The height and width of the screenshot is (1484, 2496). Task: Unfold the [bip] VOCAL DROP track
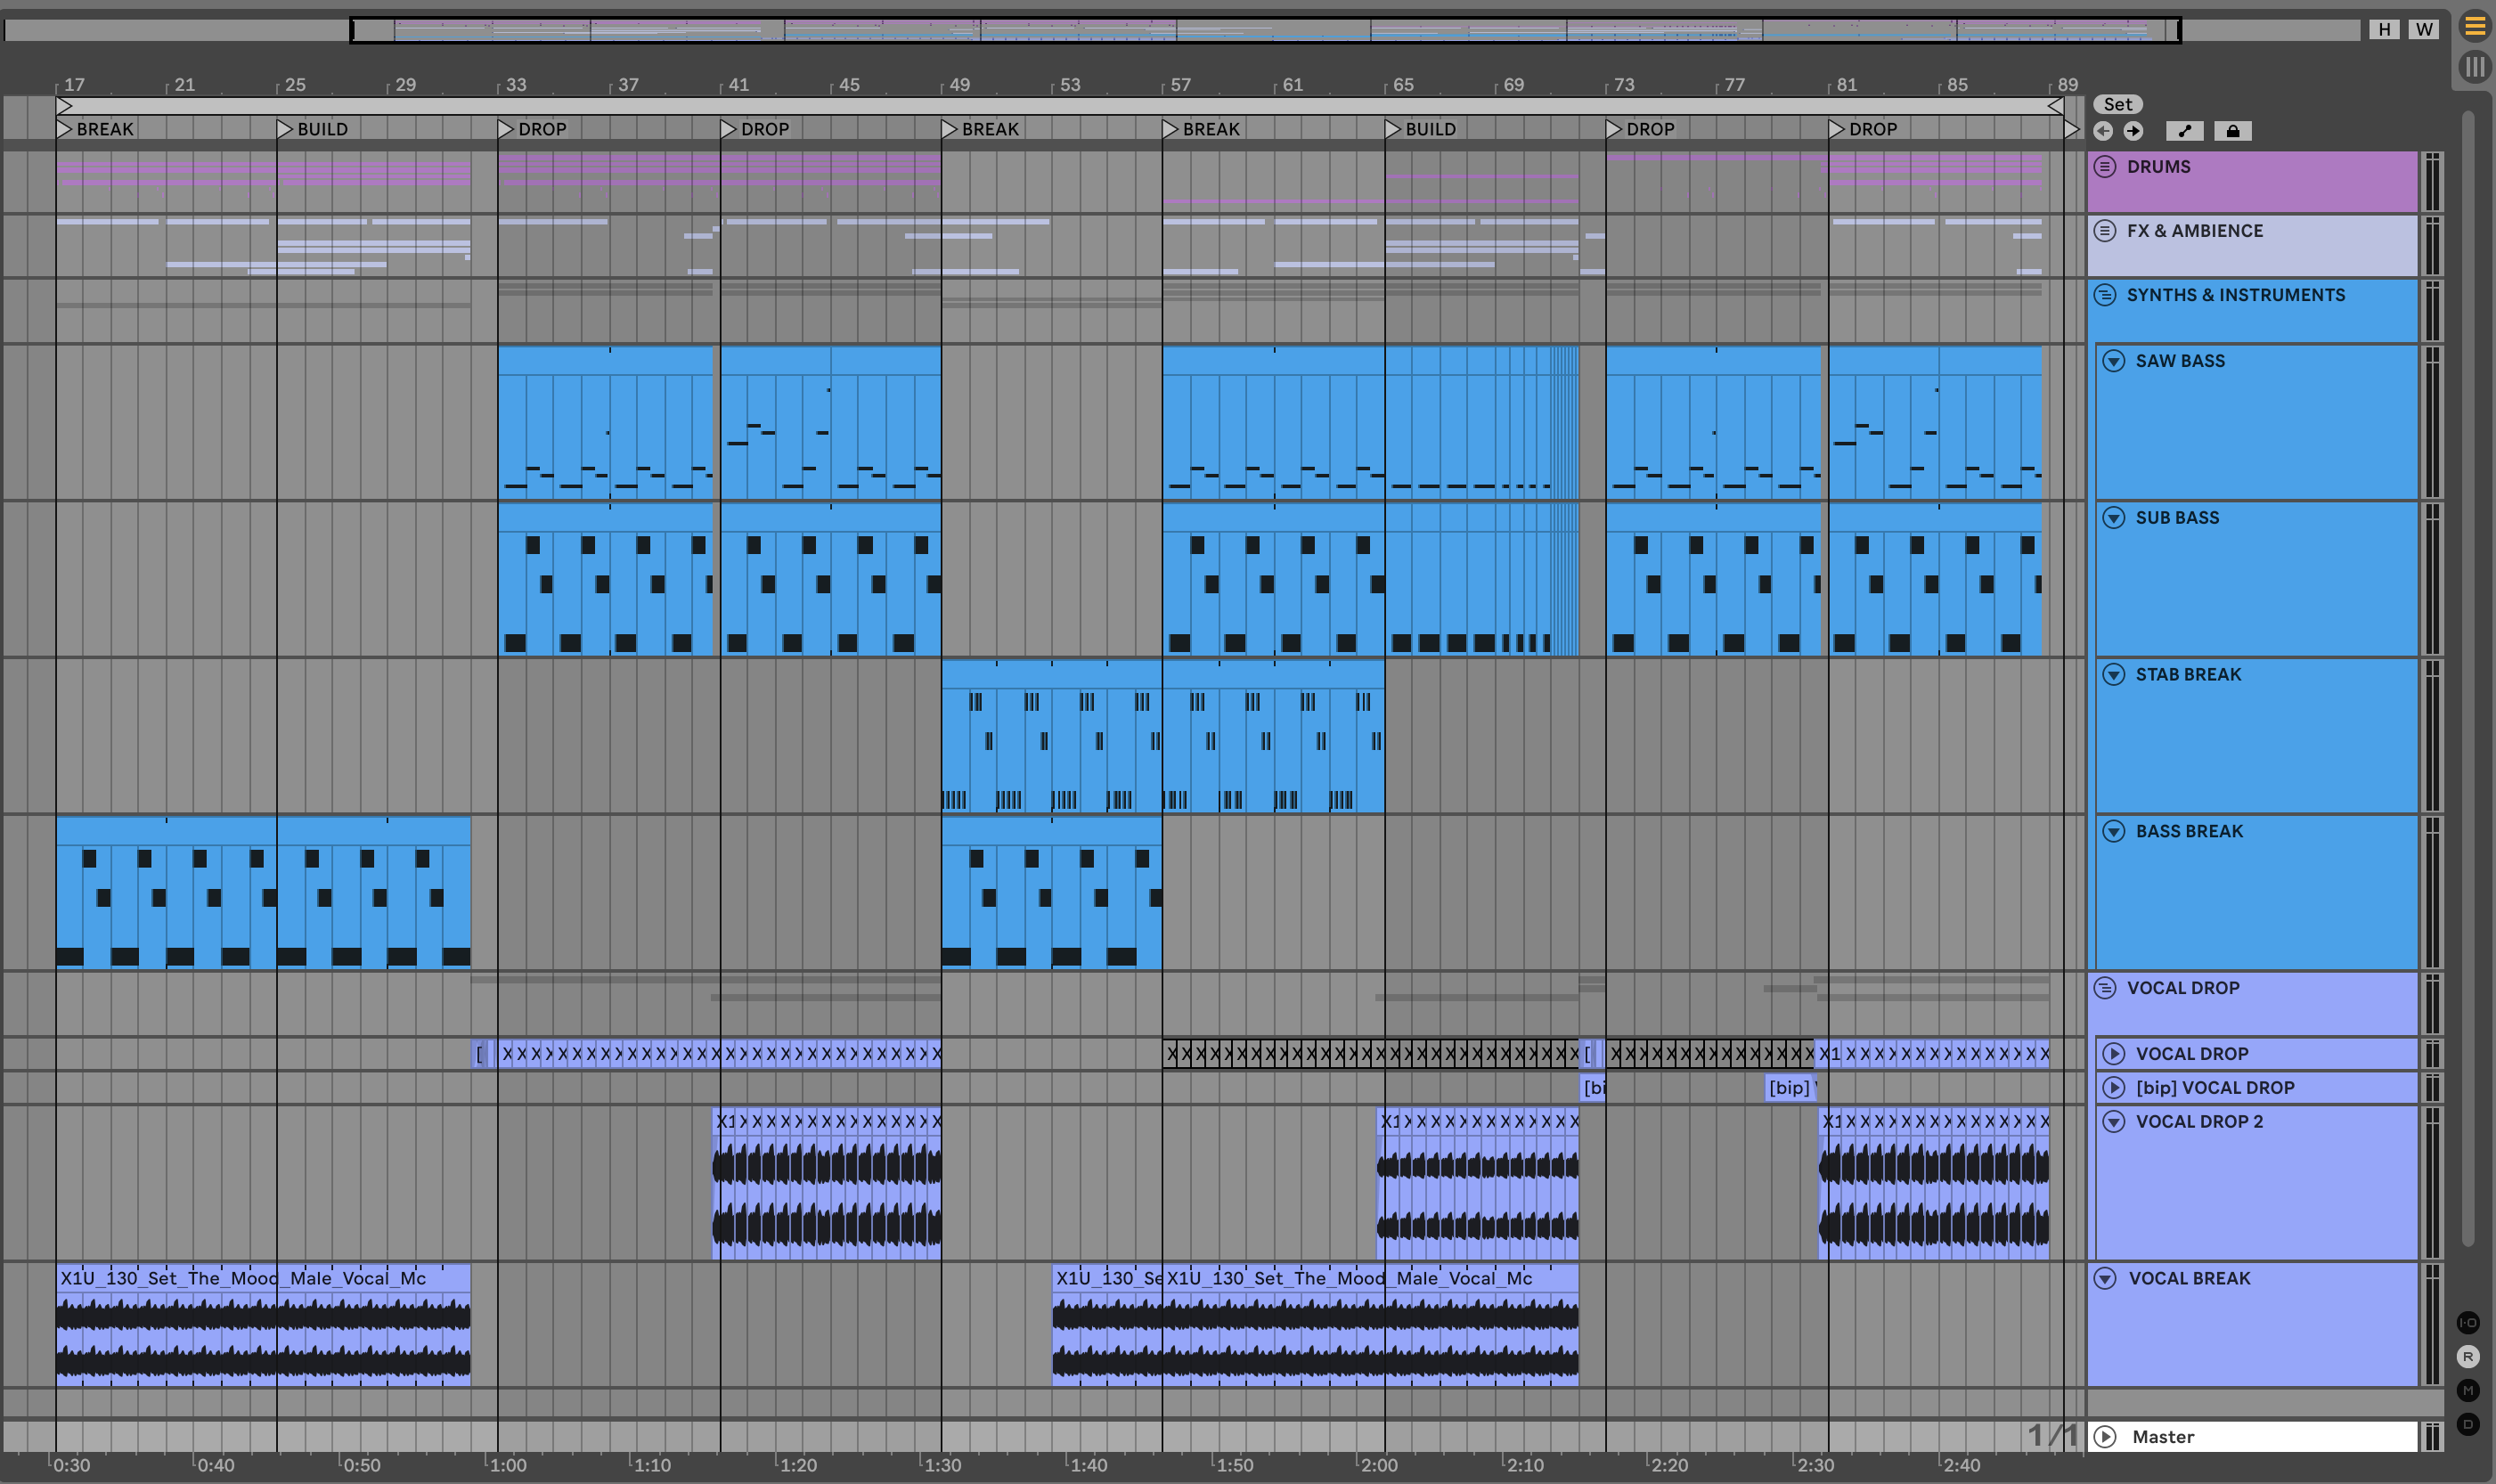(2114, 1087)
